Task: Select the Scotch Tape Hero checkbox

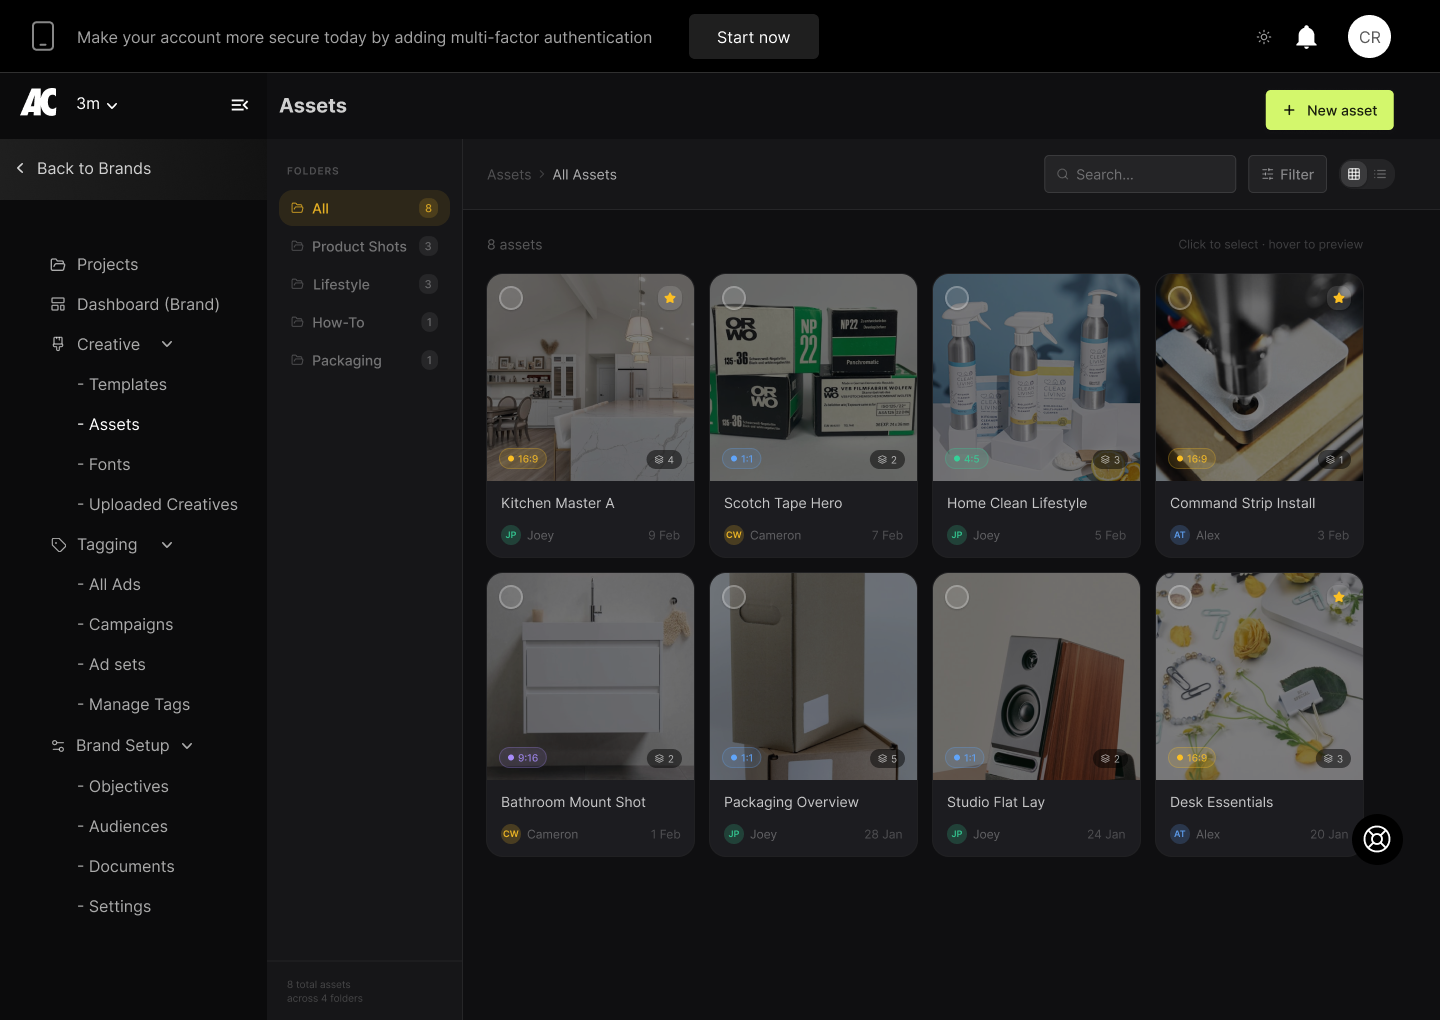Action: (734, 298)
